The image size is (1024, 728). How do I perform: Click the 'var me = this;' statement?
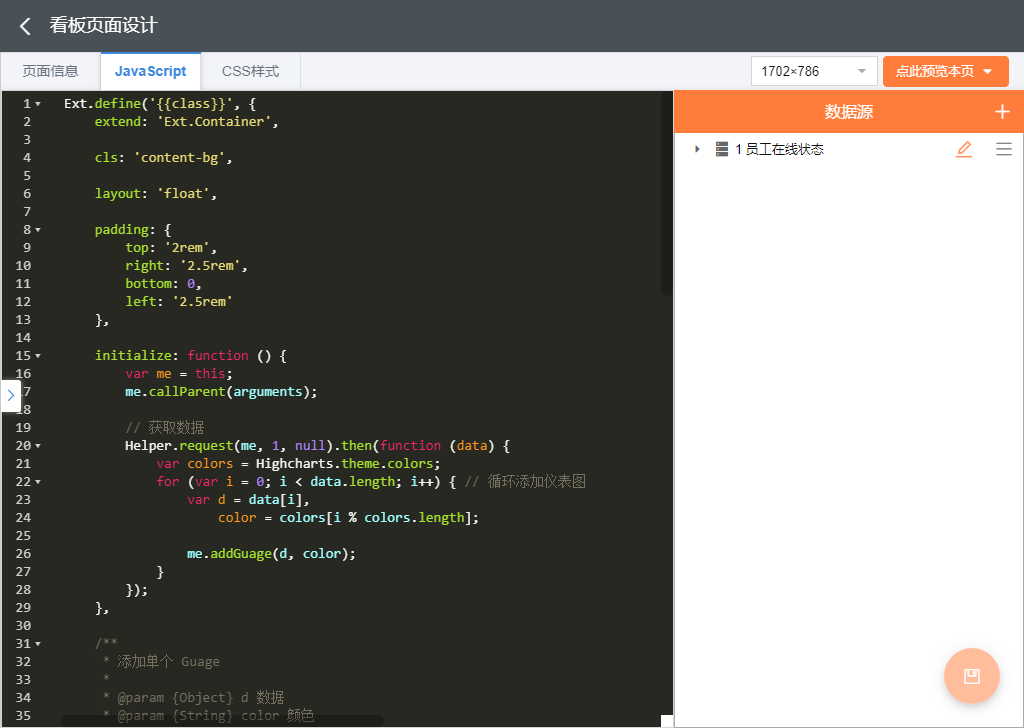pyautogui.click(x=179, y=373)
